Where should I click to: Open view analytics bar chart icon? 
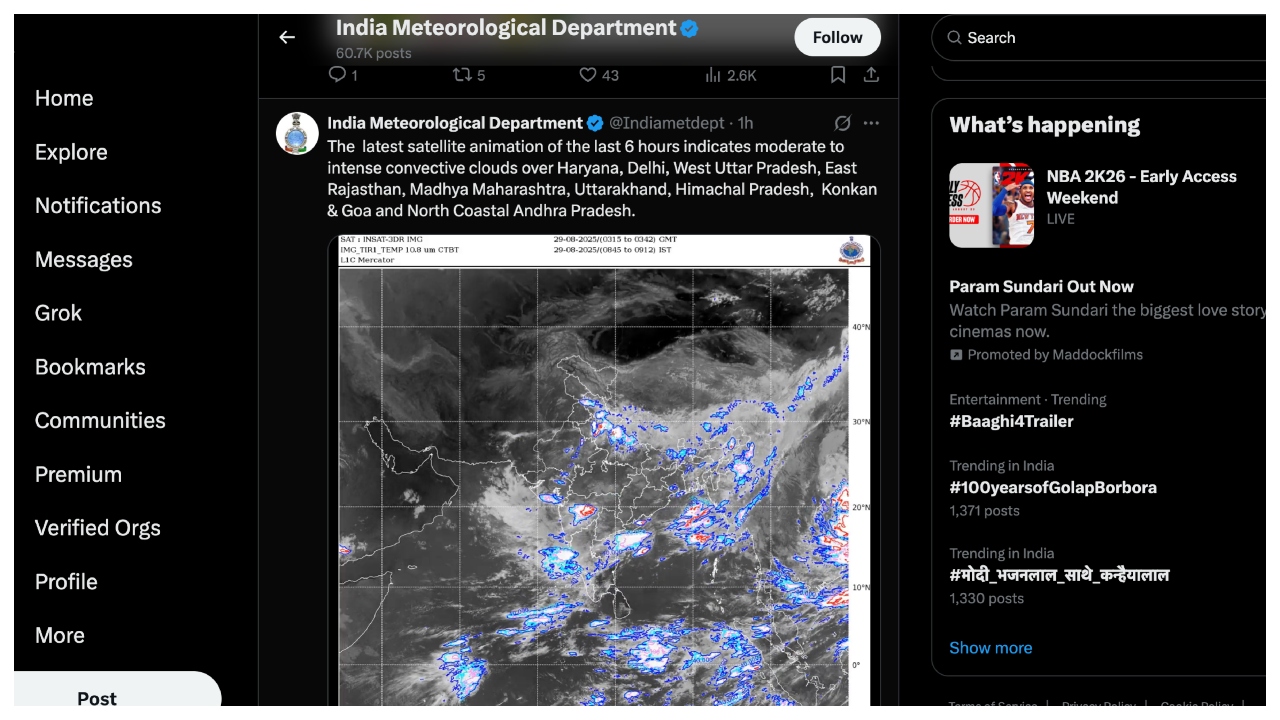pos(713,75)
